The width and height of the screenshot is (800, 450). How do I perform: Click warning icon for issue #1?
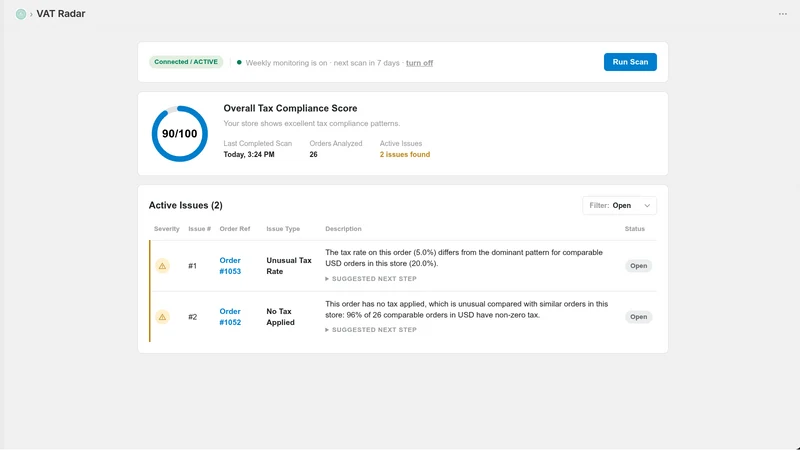point(162,266)
